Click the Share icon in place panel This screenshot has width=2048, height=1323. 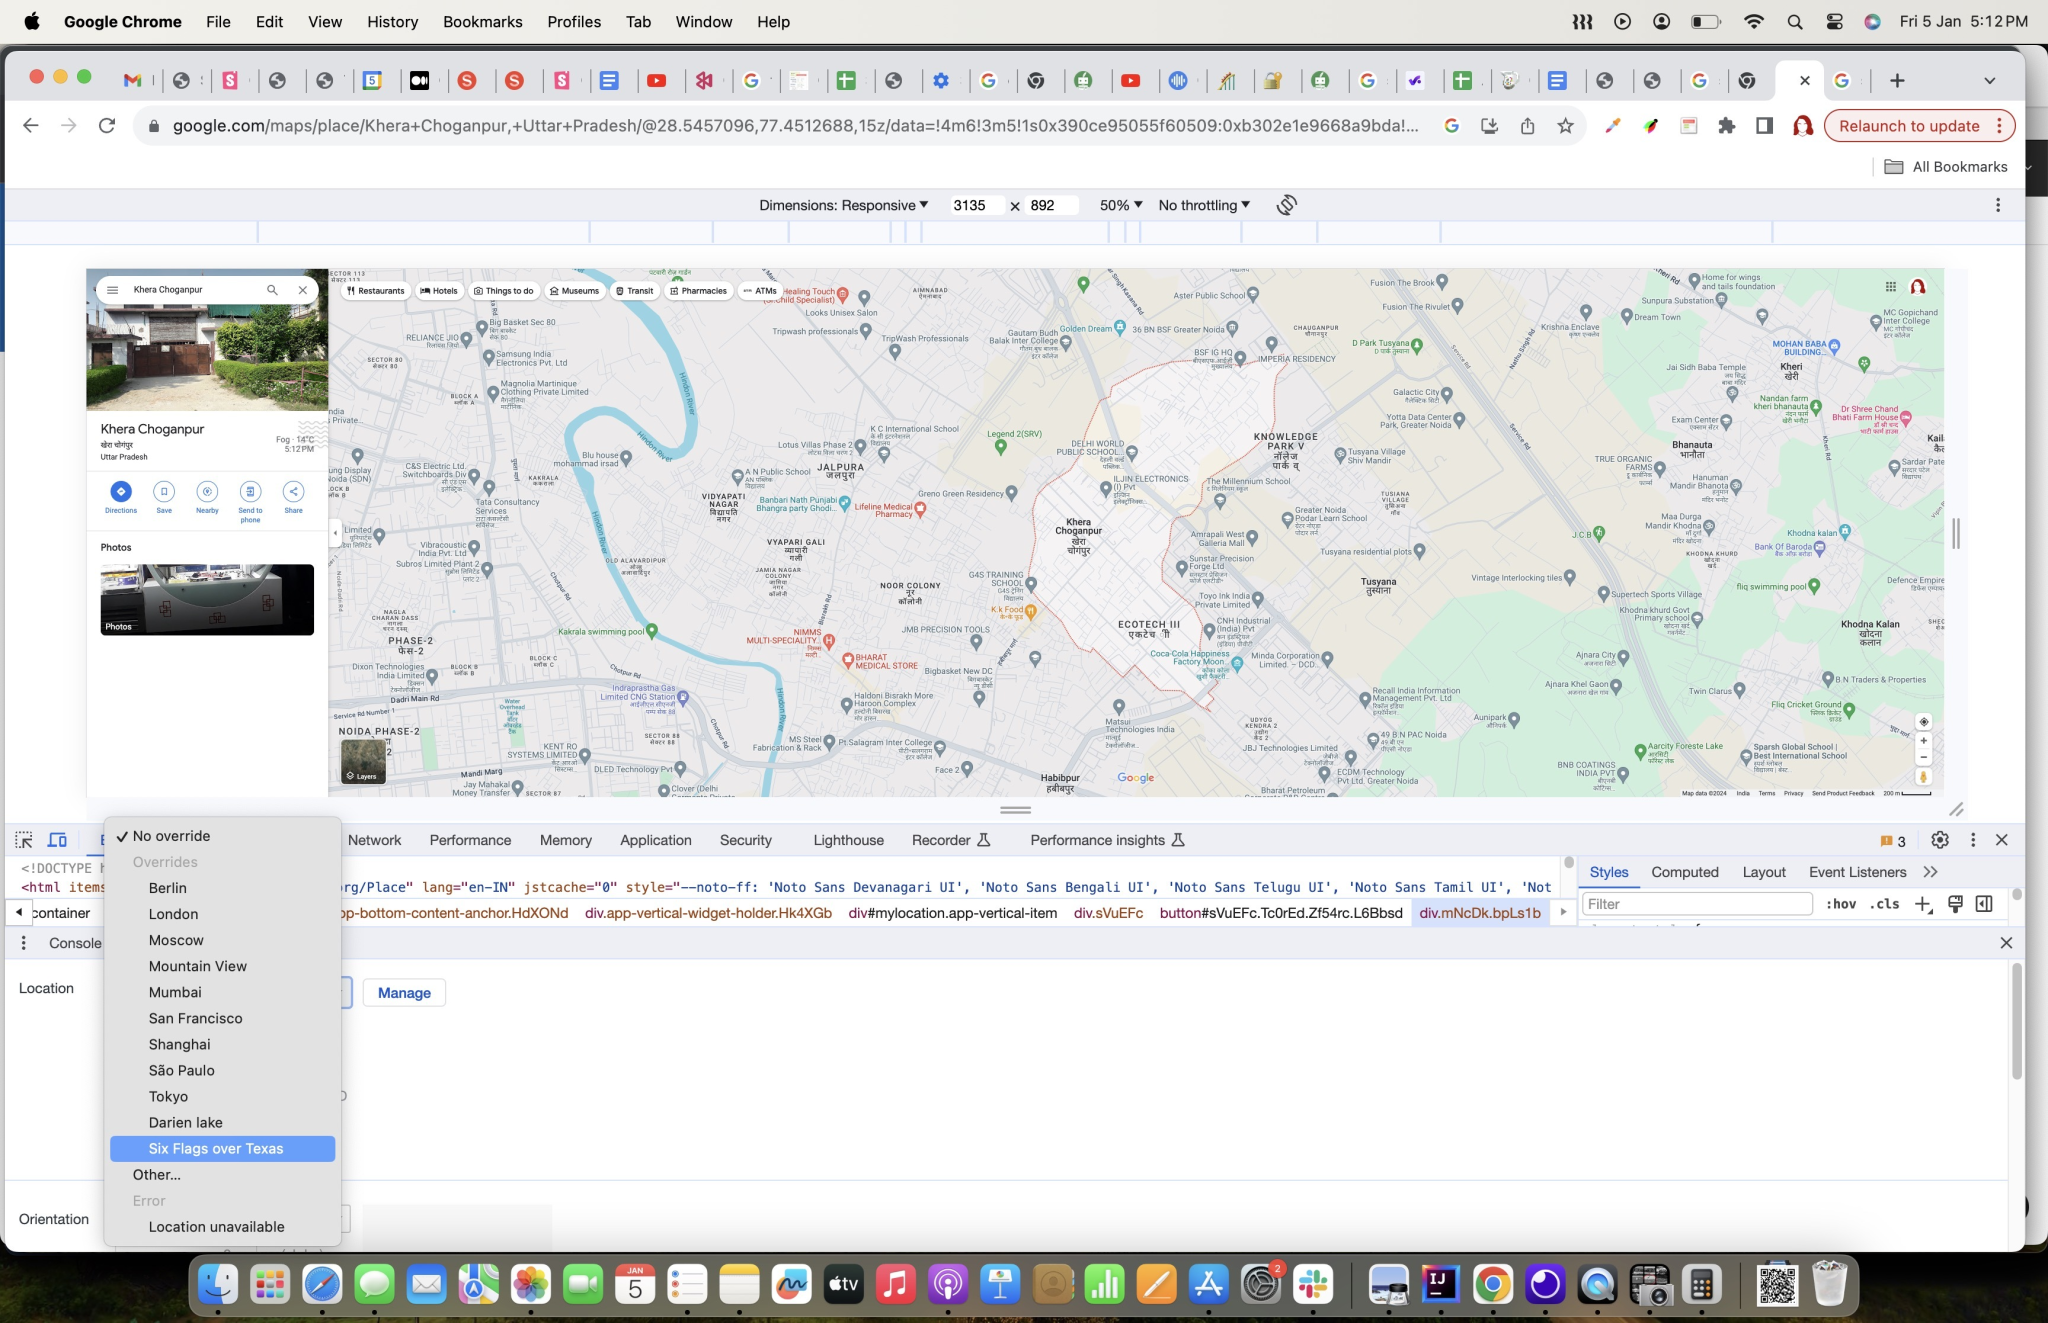pyautogui.click(x=293, y=491)
